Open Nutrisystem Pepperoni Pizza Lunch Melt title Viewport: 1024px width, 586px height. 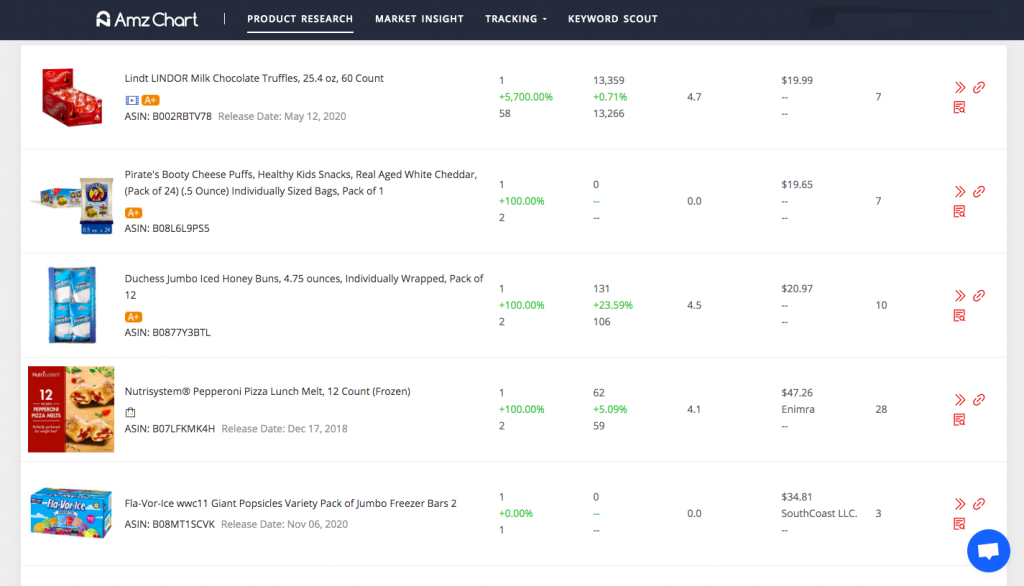click(x=268, y=391)
